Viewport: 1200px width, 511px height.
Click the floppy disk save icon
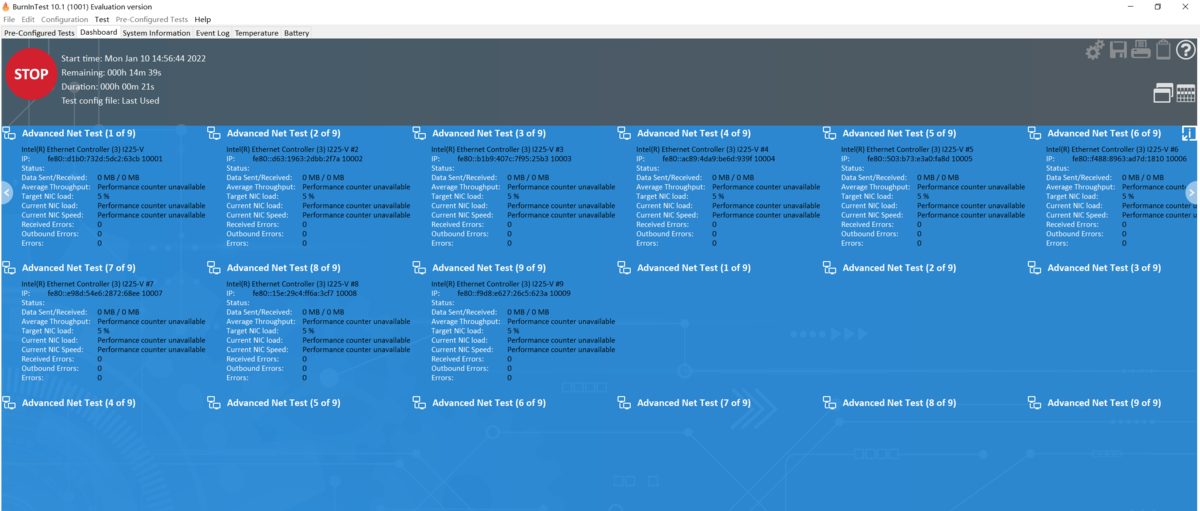click(1118, 50)
